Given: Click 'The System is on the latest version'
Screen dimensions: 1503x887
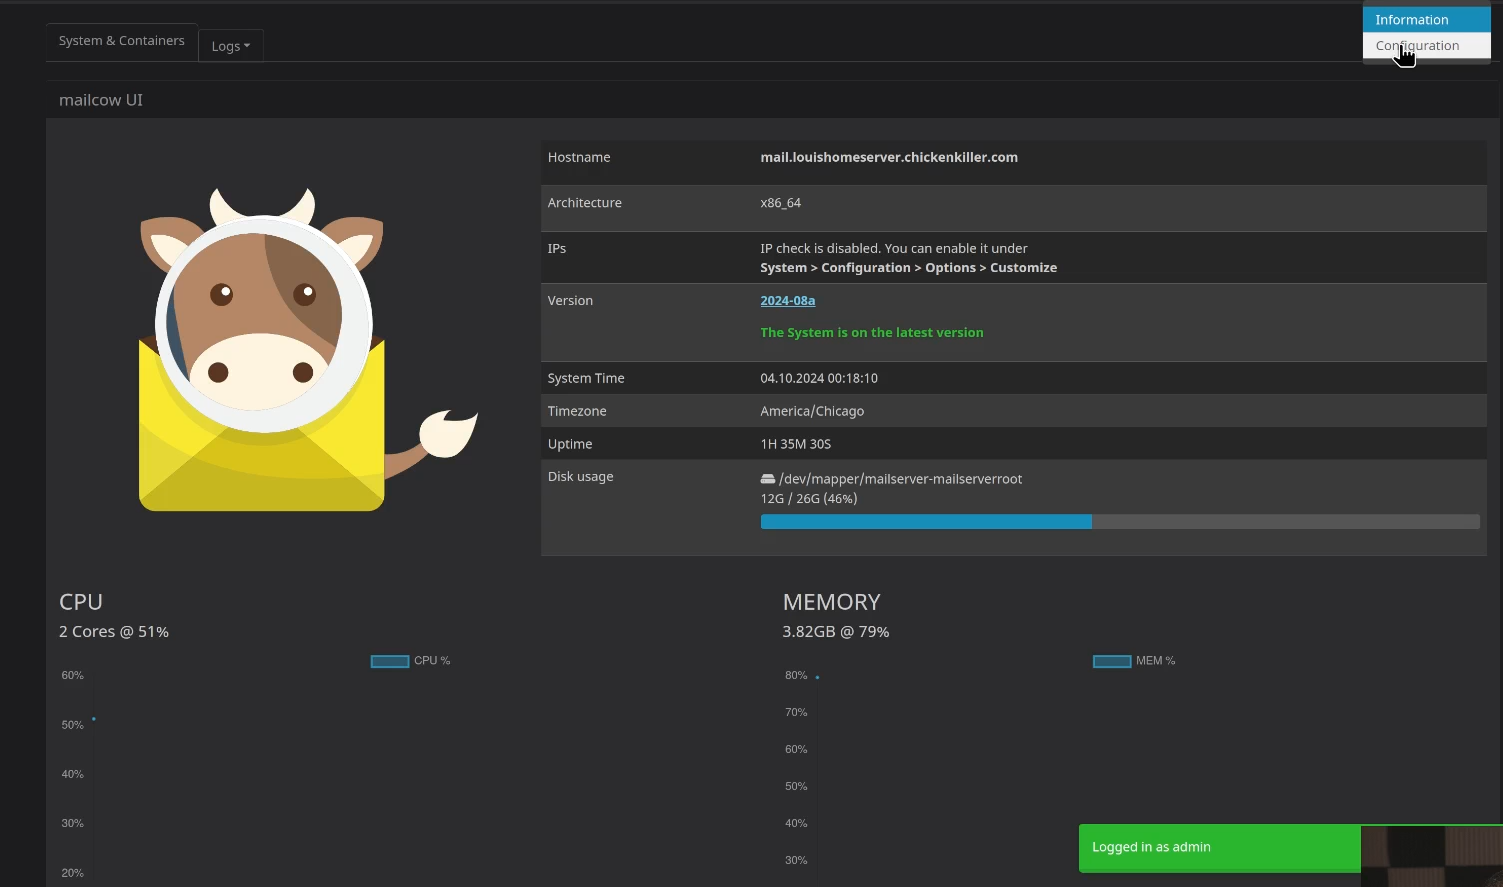Looking at the screenshot, I should (872, 333).
